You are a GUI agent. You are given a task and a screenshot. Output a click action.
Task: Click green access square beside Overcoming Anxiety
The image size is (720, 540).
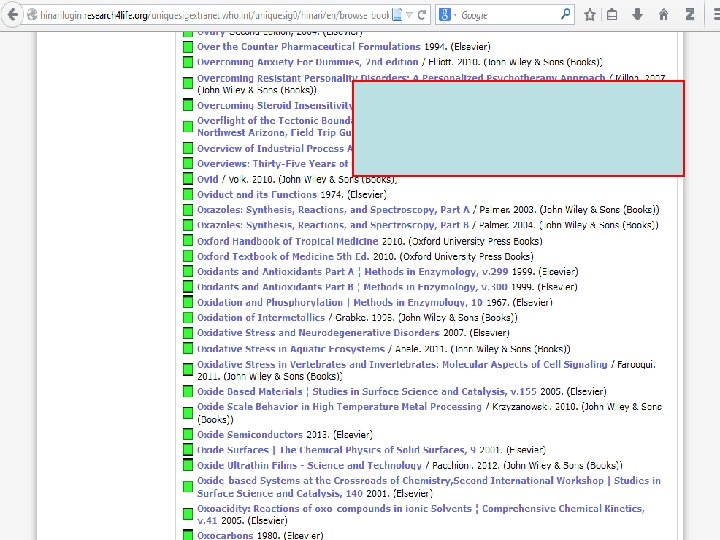coord(187,62)
